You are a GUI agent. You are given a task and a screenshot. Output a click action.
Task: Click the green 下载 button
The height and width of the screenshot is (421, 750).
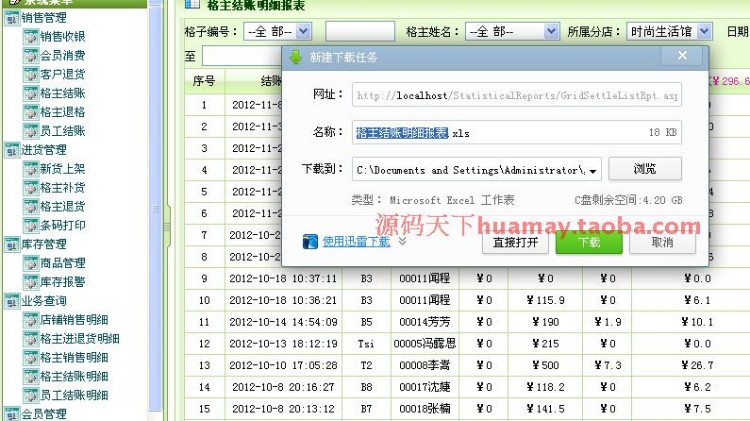pos(589,243)
